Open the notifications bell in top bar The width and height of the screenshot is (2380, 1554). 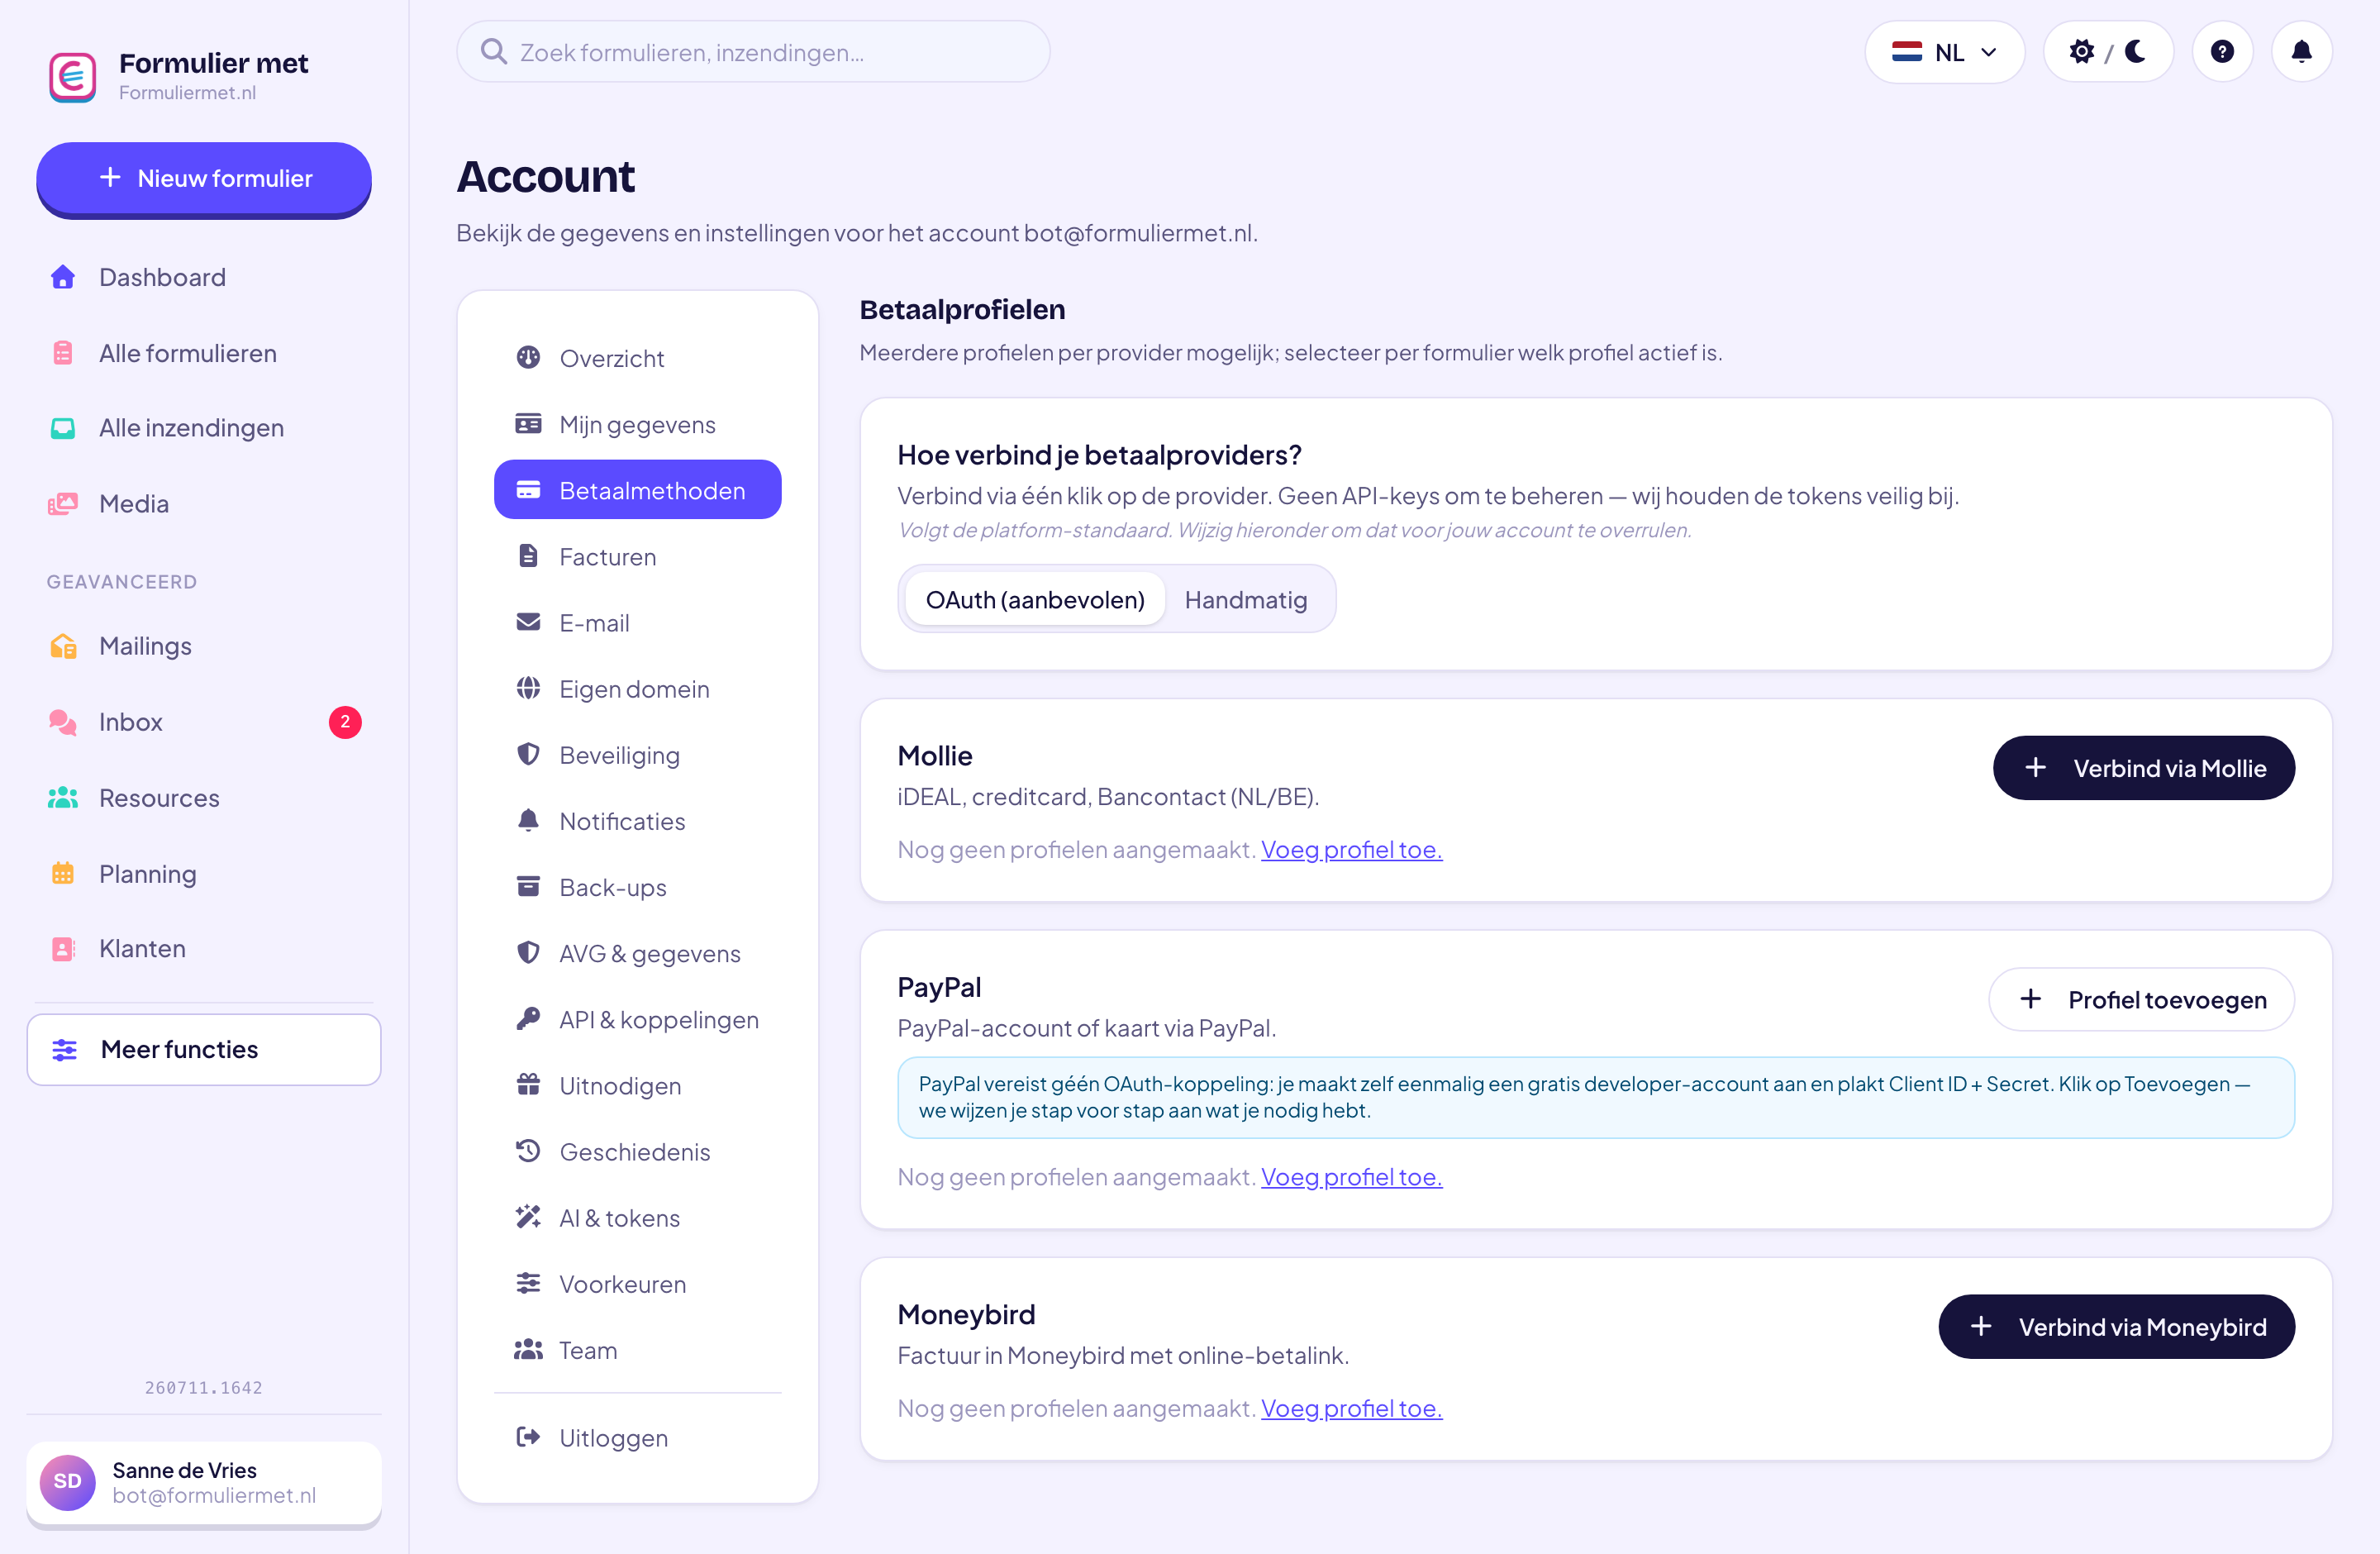coord(2301,51)
